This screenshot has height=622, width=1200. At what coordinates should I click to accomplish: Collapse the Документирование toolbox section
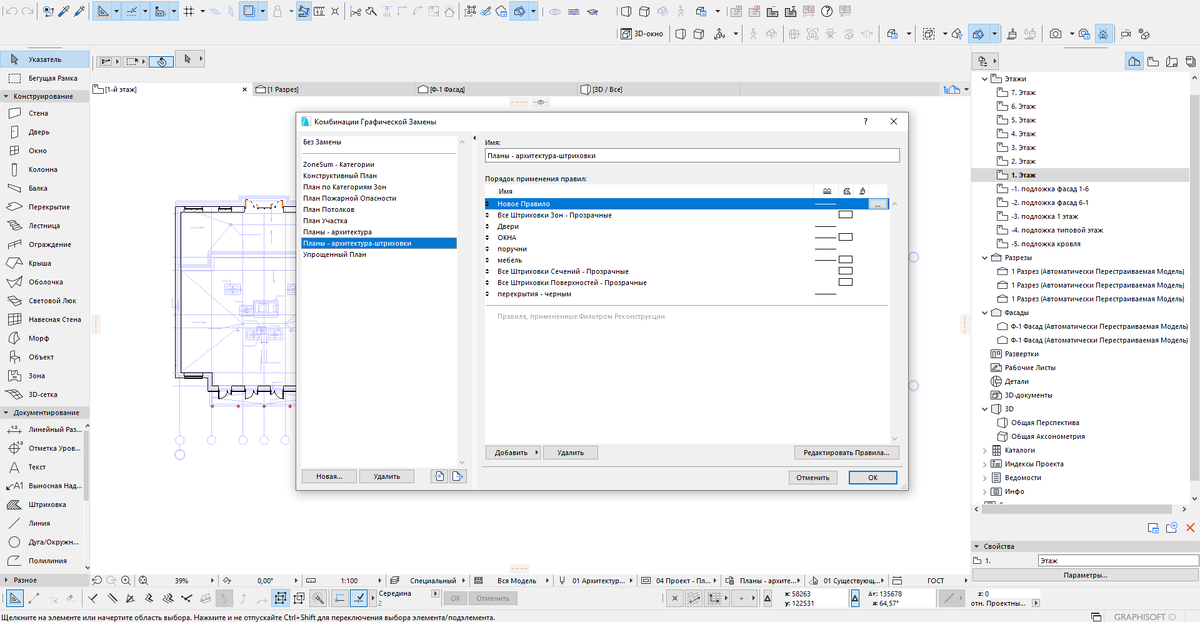pyautogui.click(x=5, y=412)
